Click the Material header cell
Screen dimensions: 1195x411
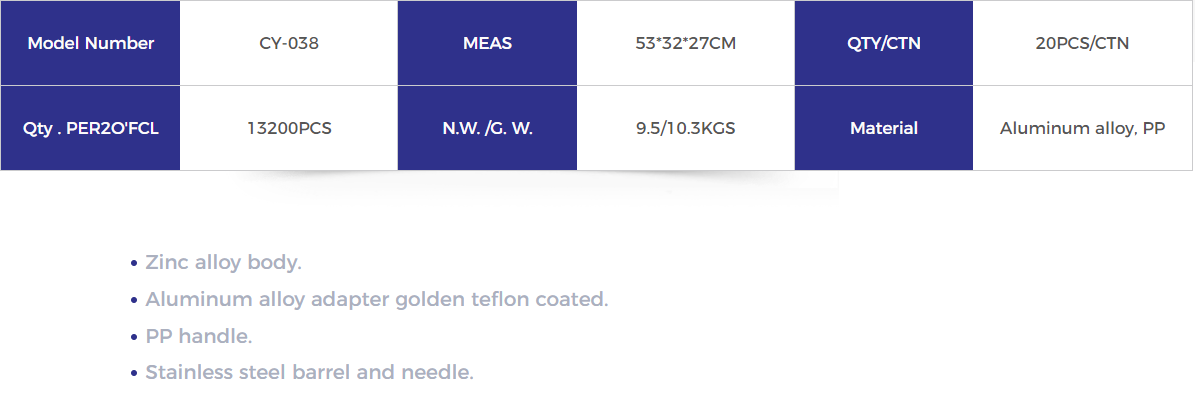[x=884, y=128]
